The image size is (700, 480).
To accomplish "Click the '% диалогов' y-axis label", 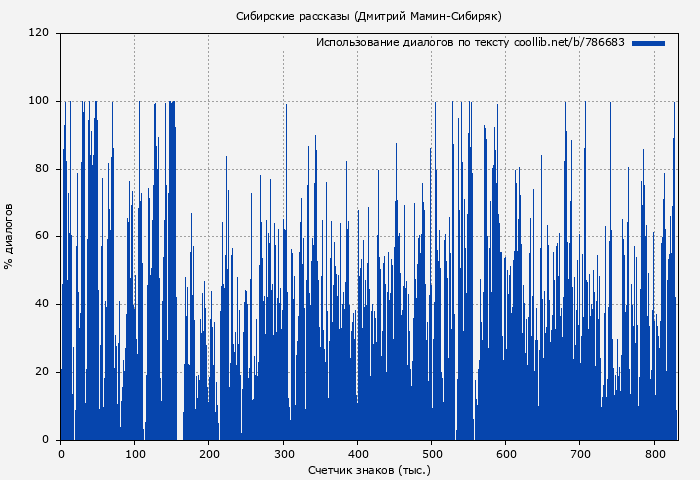I will point(9,236).
